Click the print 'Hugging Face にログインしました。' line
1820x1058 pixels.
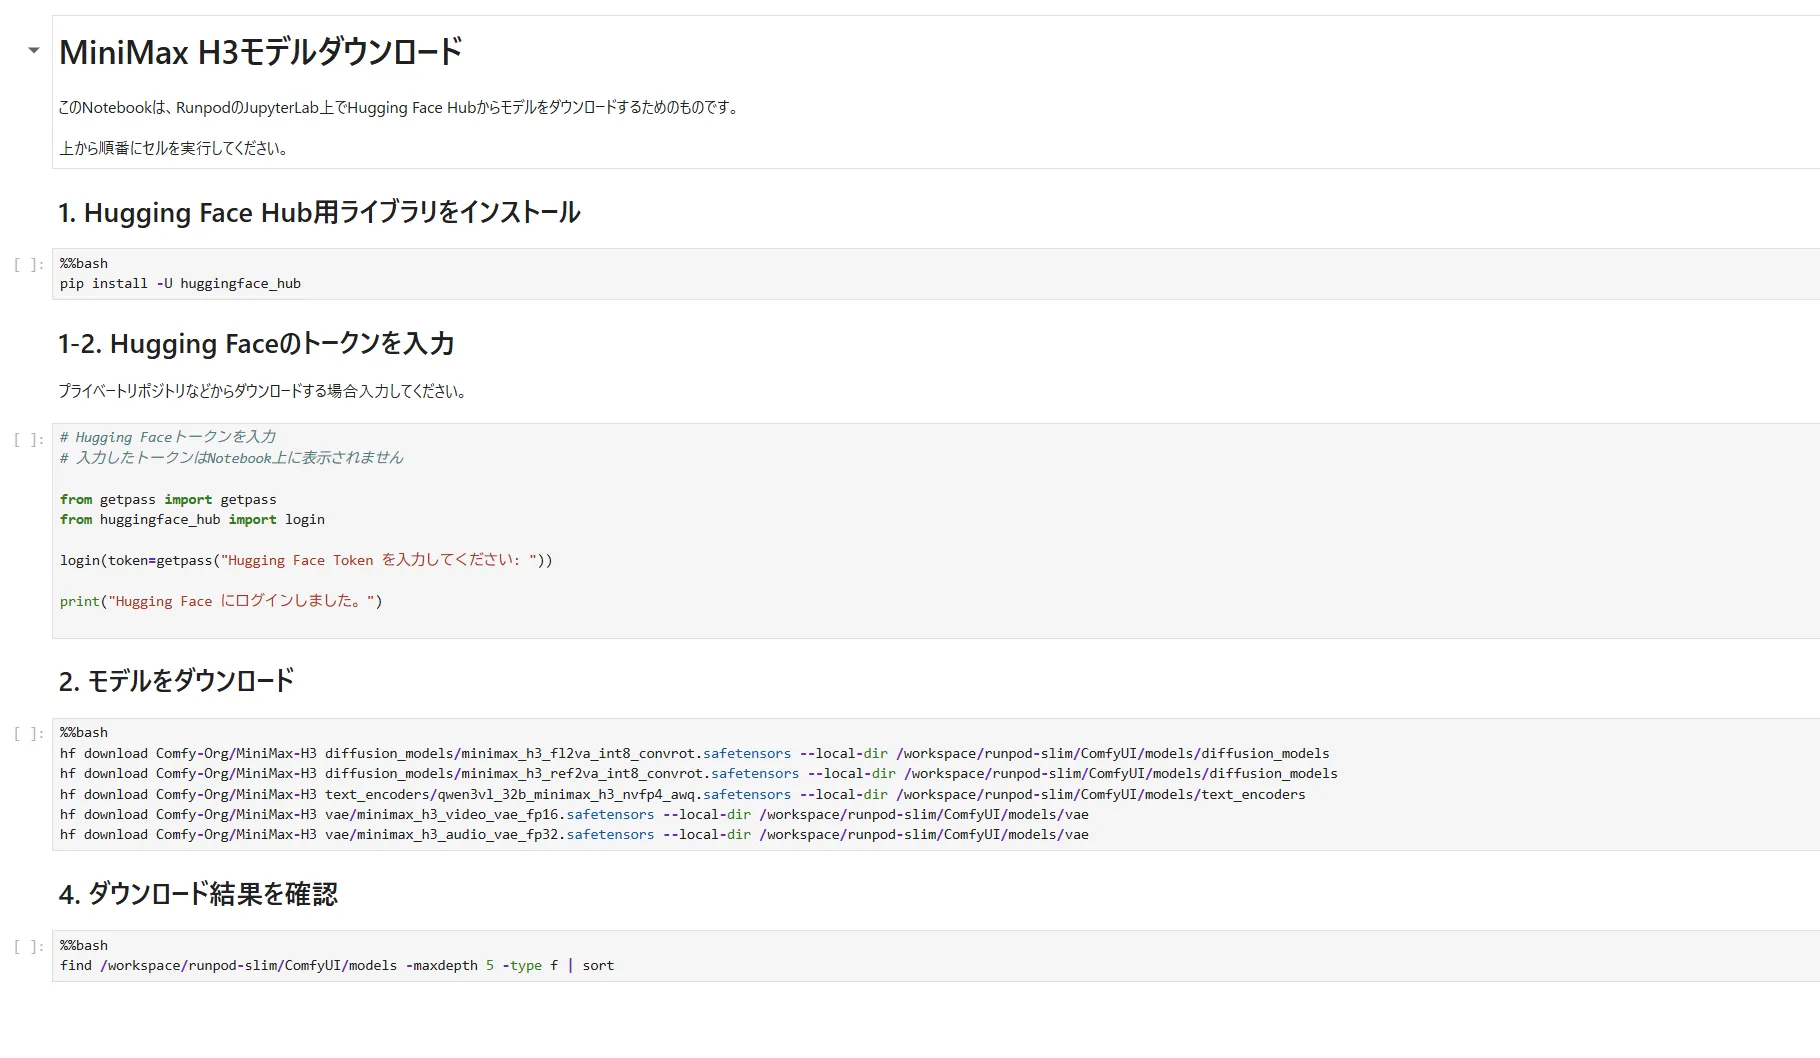tap(221, 601)
